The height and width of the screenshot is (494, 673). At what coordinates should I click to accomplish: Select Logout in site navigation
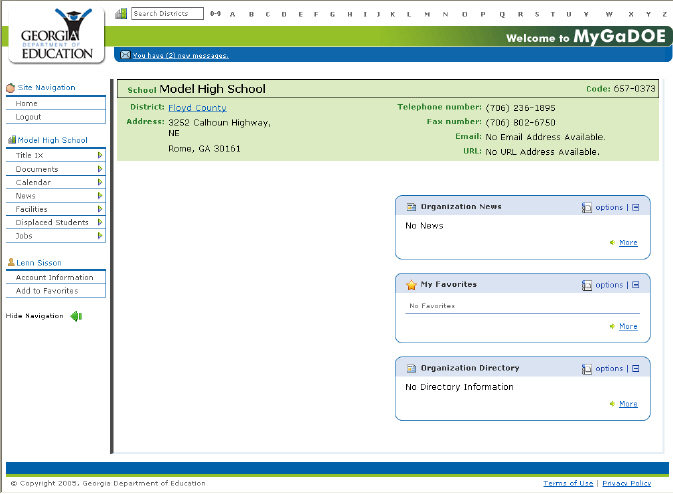pyautogui.click(x=56, y=117)
